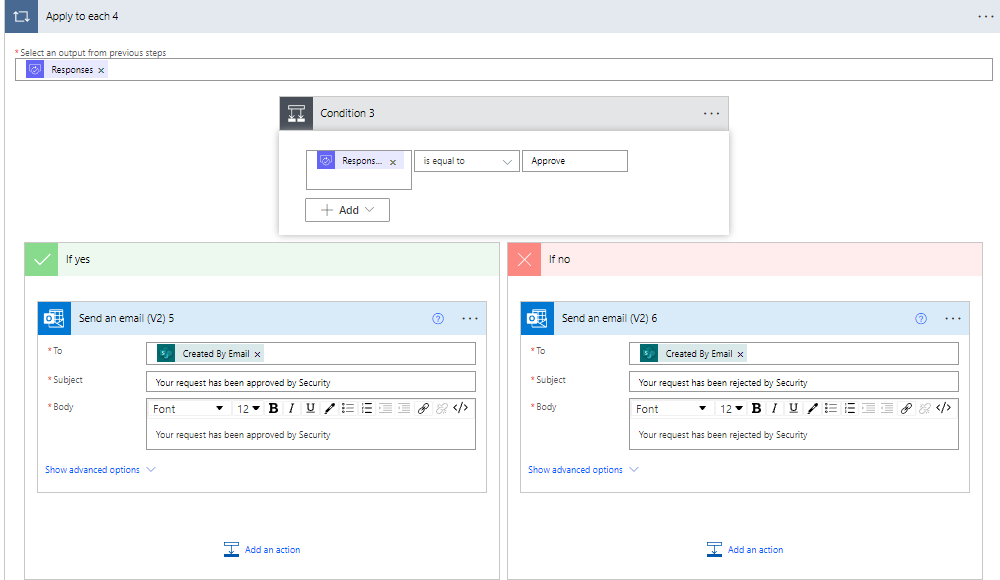Open the 'is equal to' operator dropdown
Screen dimensions: 1000x580
click(x=467, y=161)
